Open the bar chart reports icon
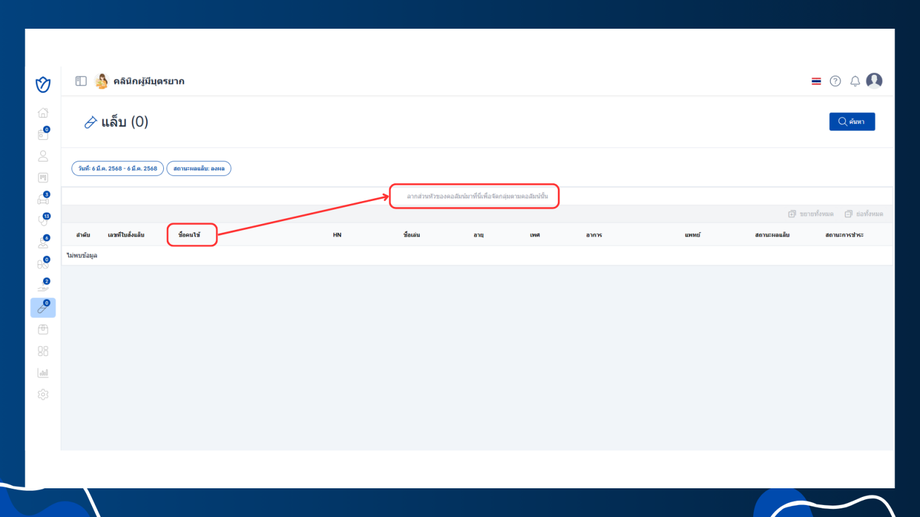 pos(43,373)
